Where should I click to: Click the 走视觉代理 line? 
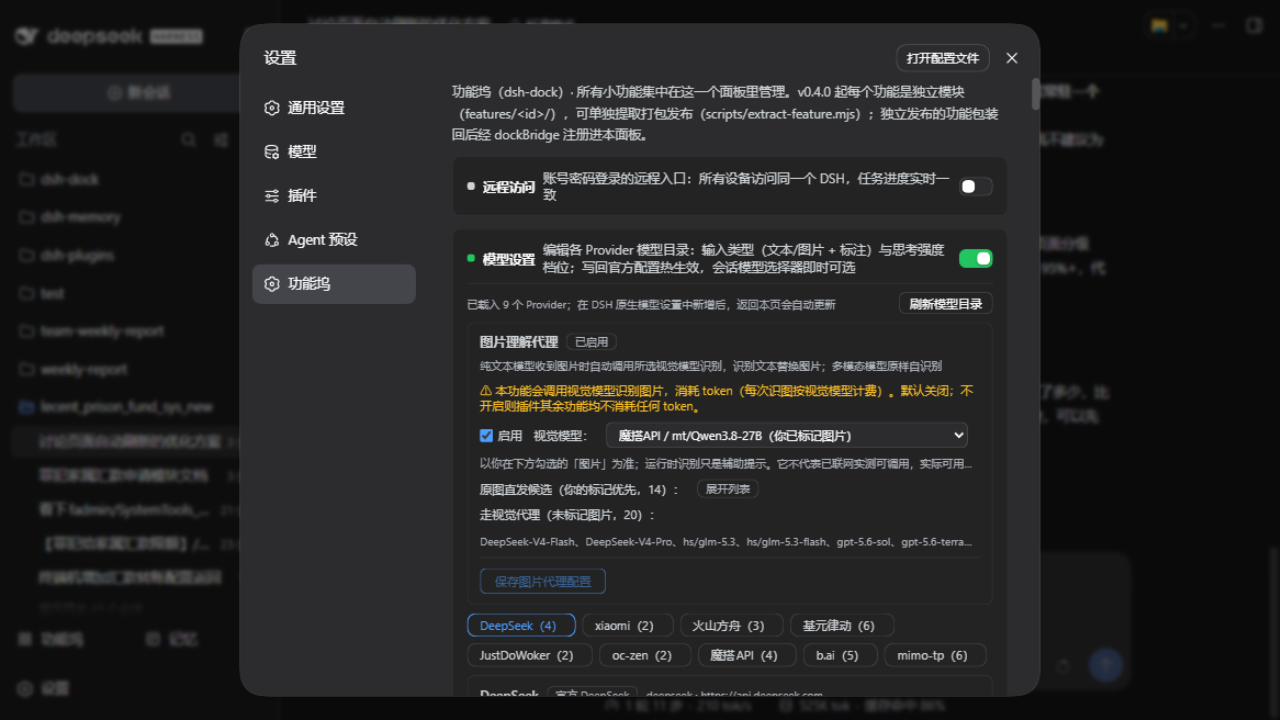[567, 515]
